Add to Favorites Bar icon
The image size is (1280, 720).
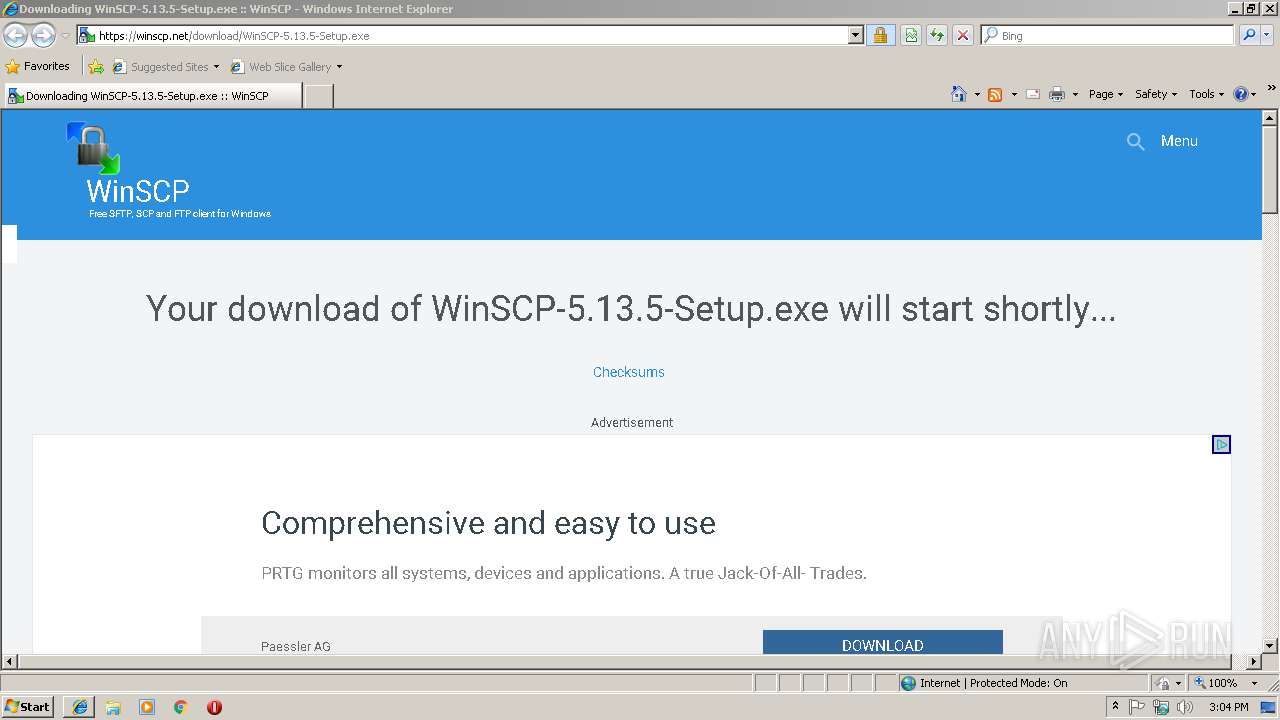96,67
